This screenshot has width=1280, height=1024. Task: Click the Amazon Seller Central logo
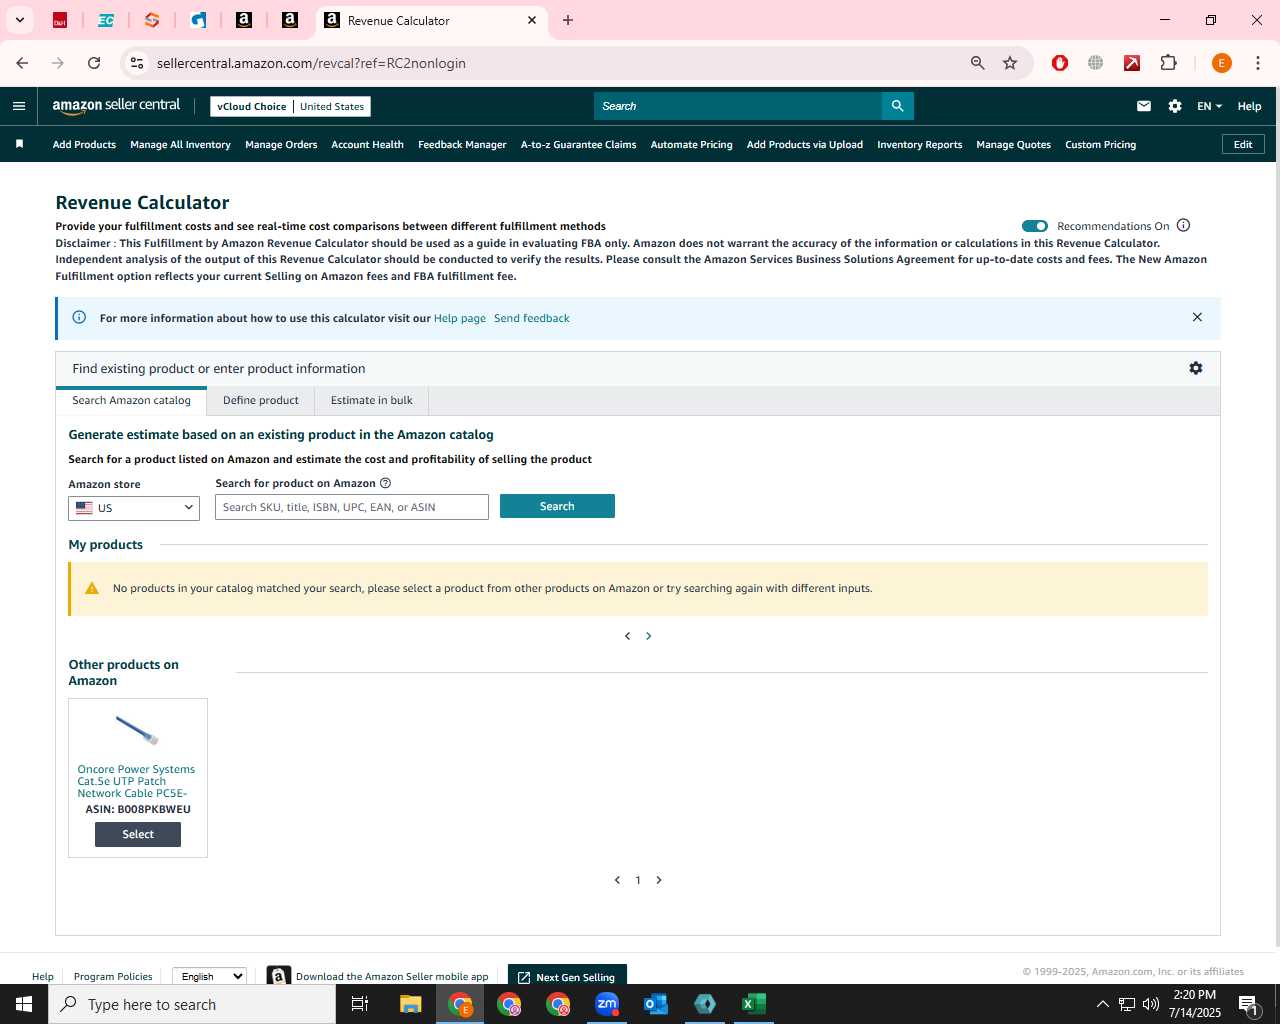click(x=116, y=105)
